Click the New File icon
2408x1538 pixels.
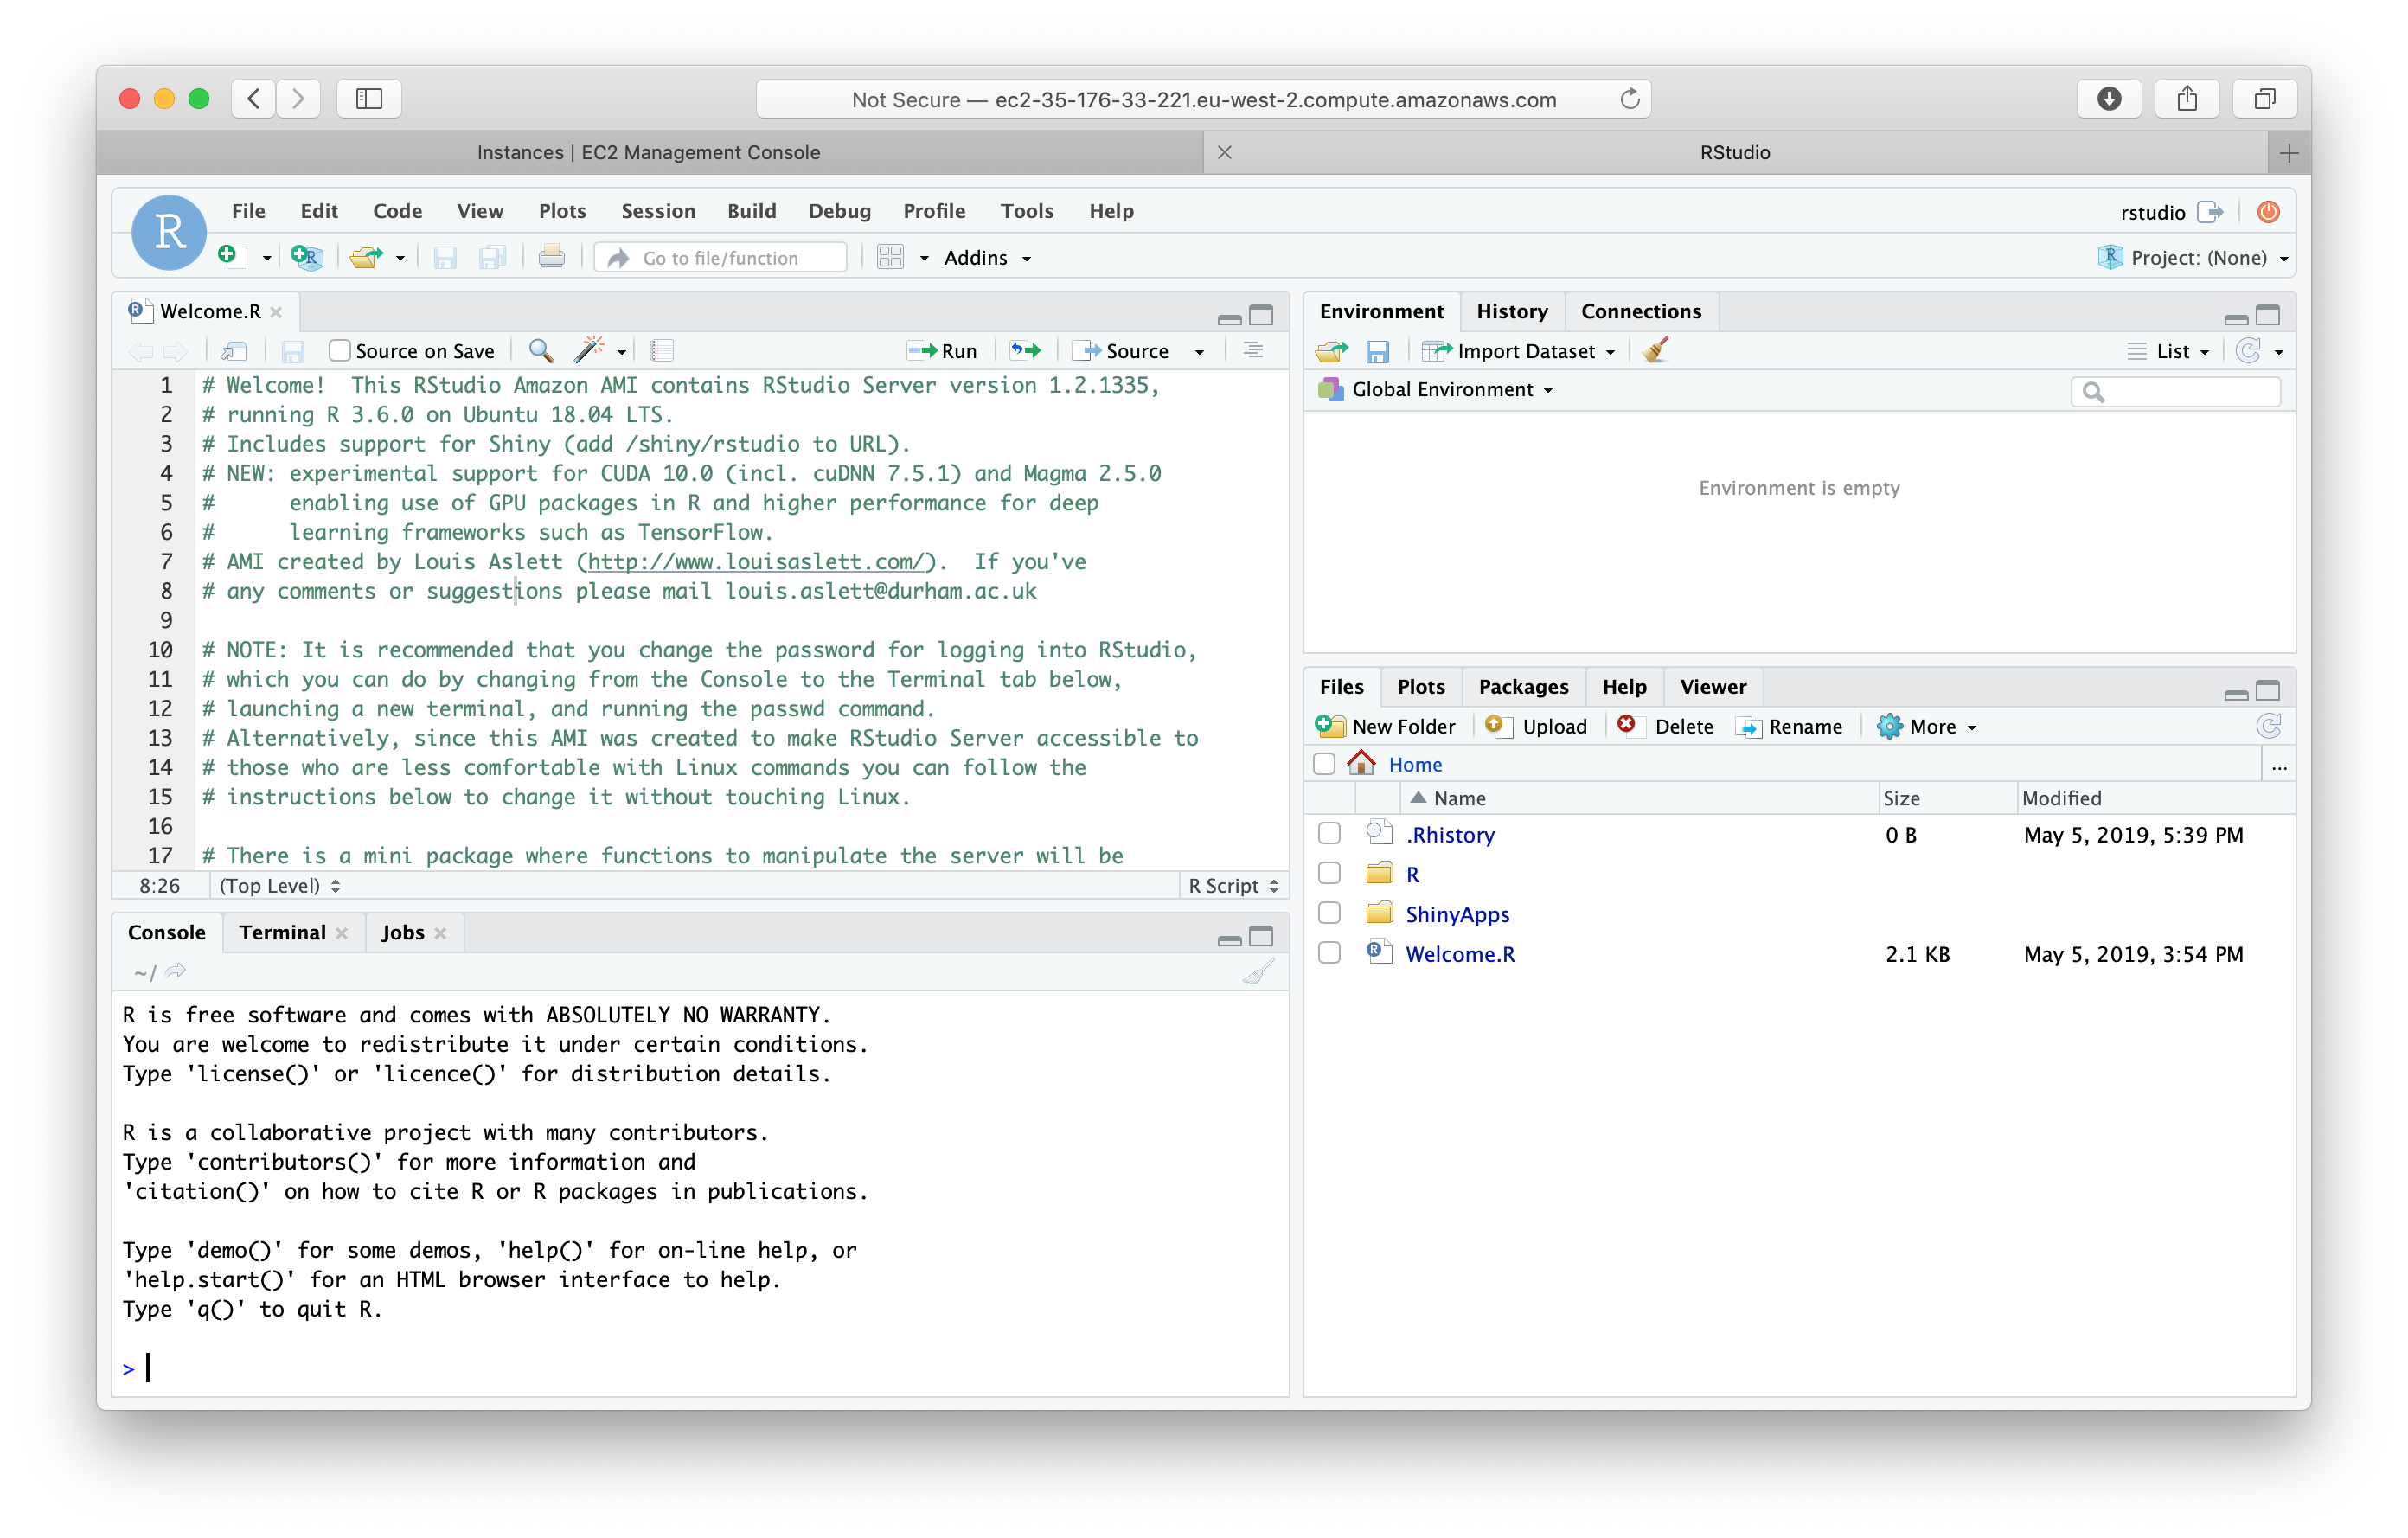229,257
